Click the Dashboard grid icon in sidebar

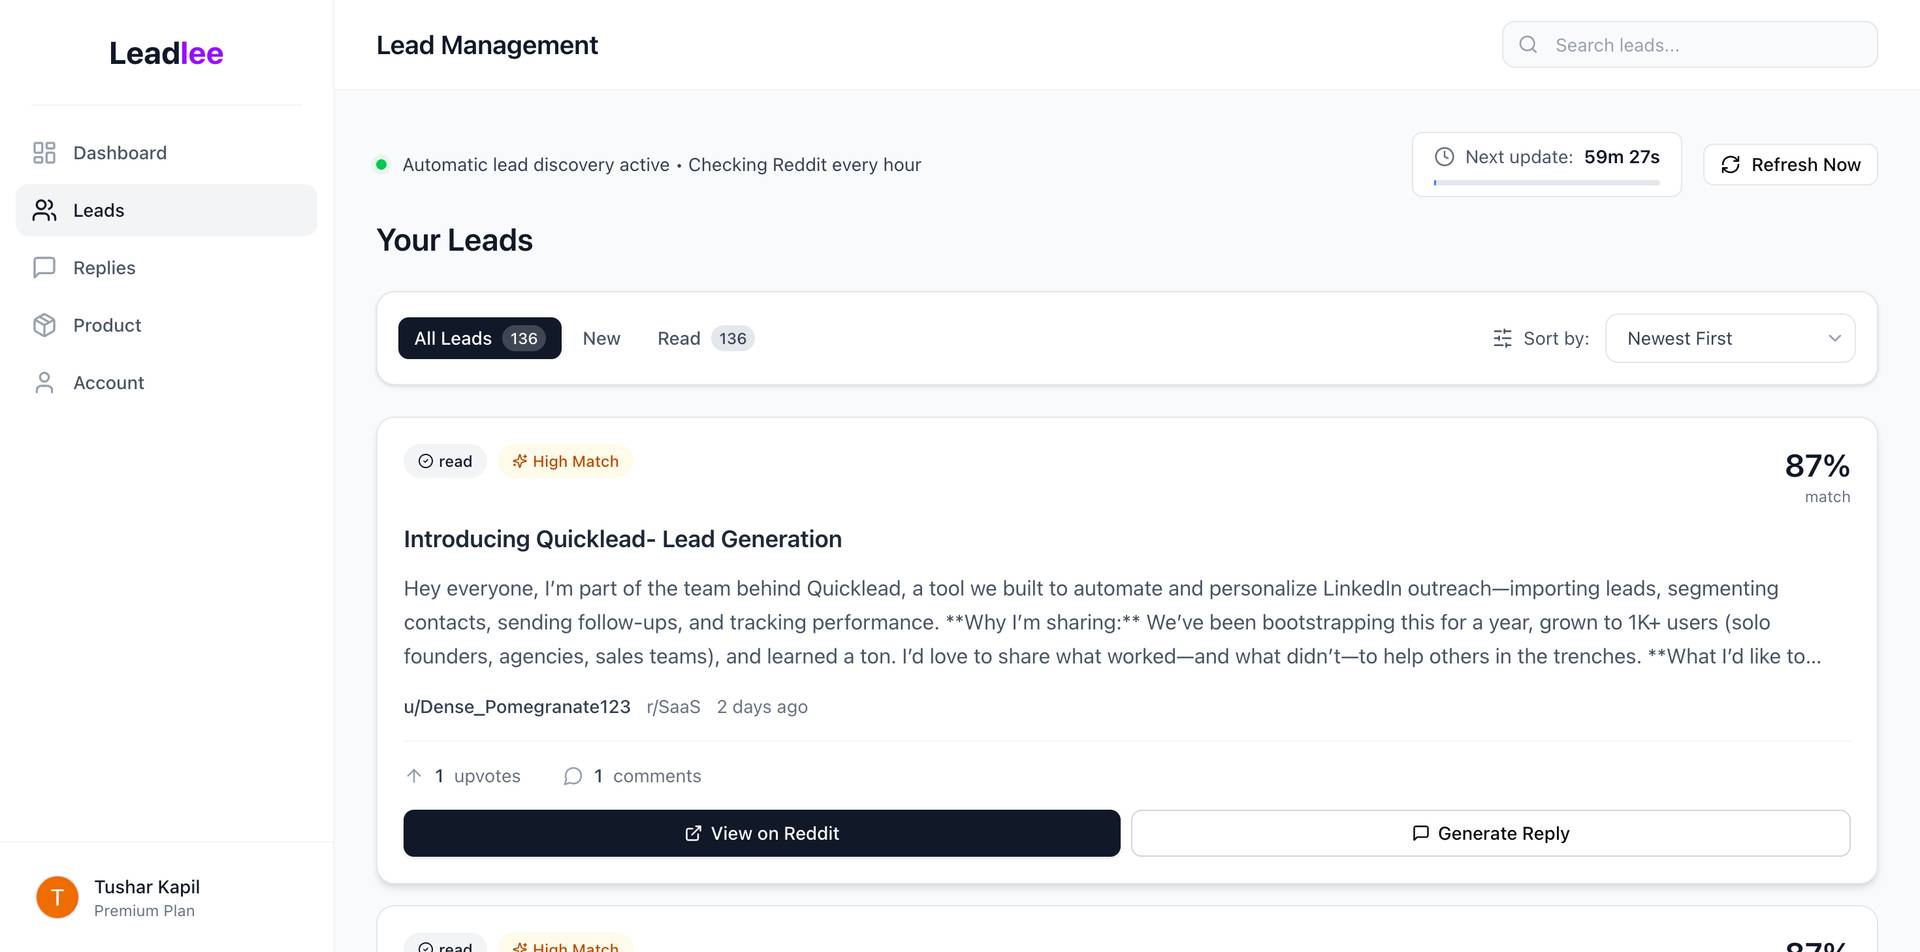[x=44, y=153]
